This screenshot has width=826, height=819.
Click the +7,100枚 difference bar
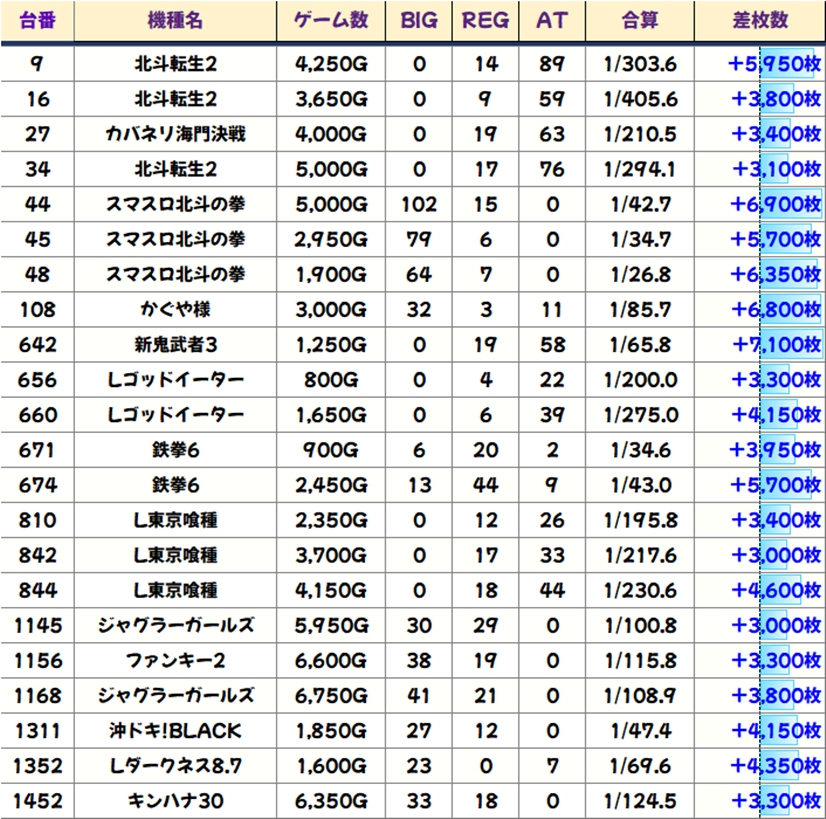[x=775, y=345]
